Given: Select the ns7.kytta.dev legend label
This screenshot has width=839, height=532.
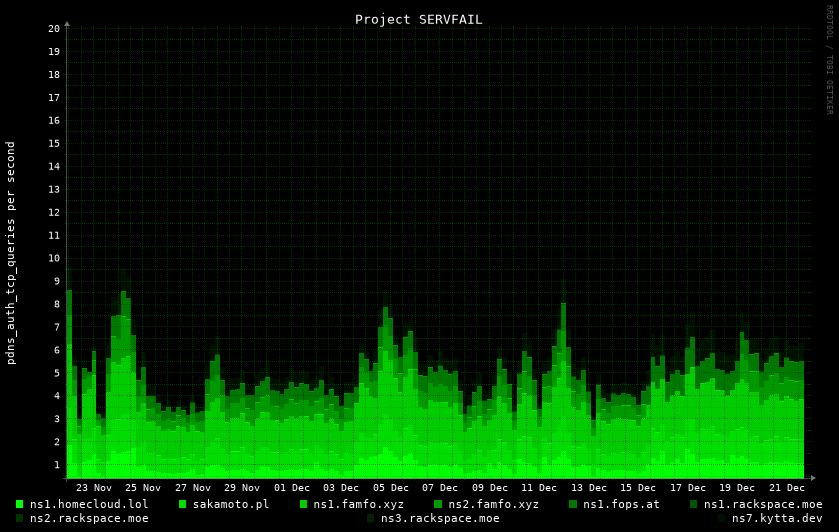Looking at the screenshot, I should pos(777,518).
